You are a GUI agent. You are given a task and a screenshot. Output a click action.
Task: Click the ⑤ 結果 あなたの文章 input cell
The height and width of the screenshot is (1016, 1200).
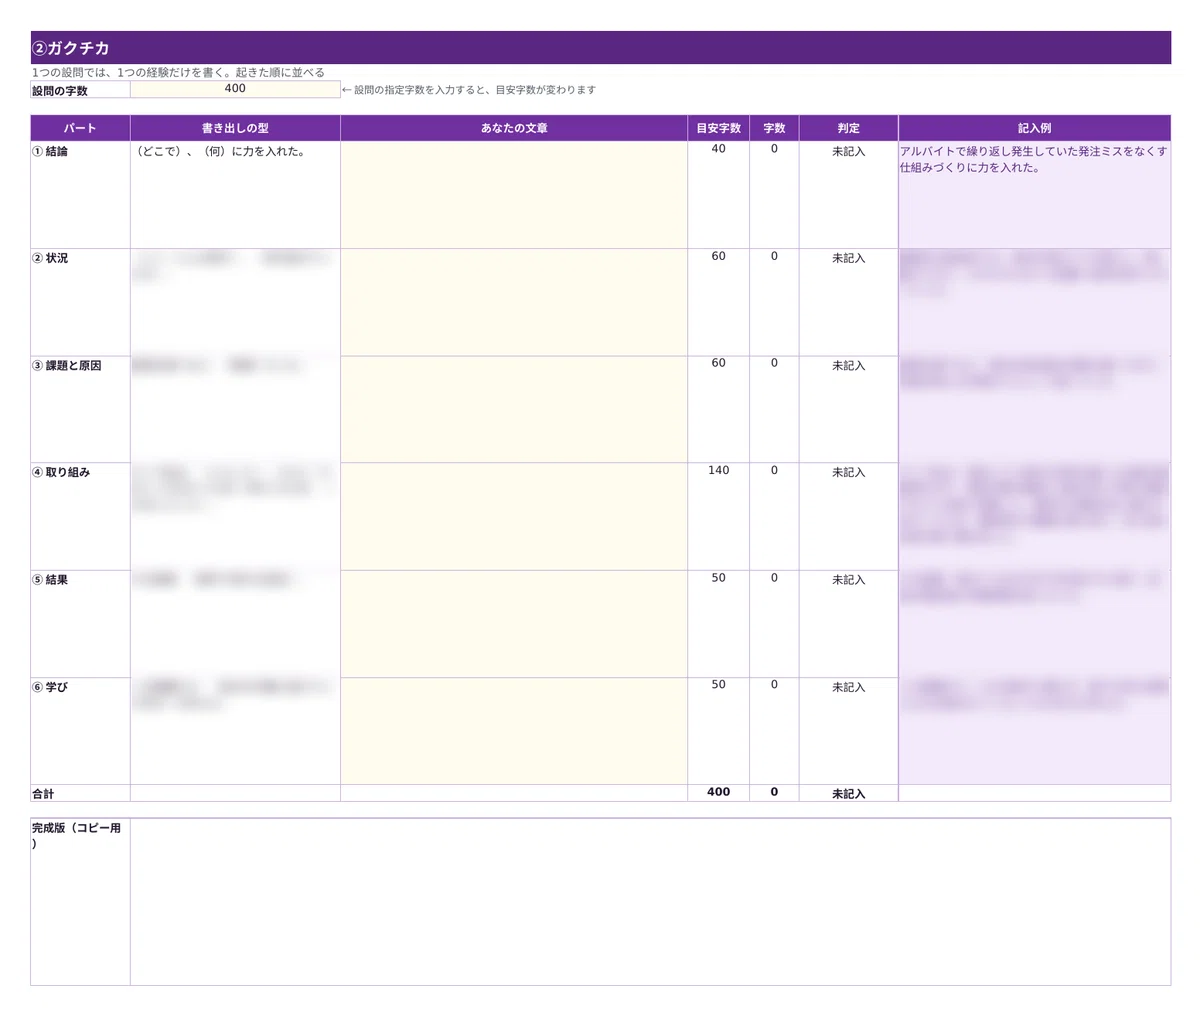[x=514, y=624]
